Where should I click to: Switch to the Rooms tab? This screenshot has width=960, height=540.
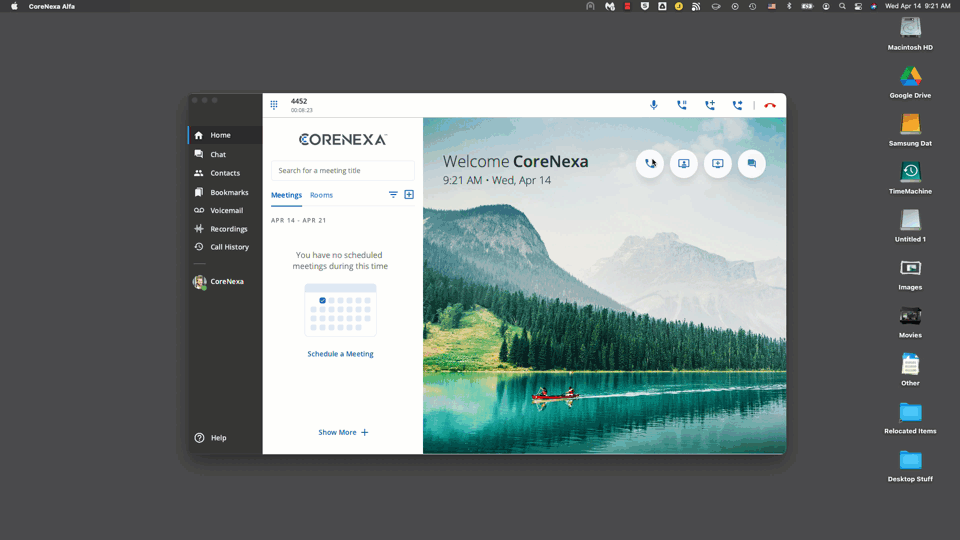321,195
